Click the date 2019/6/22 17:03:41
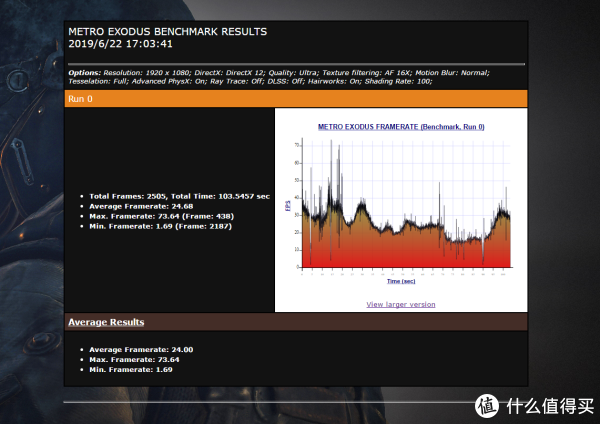 click(x=120, y=44)
